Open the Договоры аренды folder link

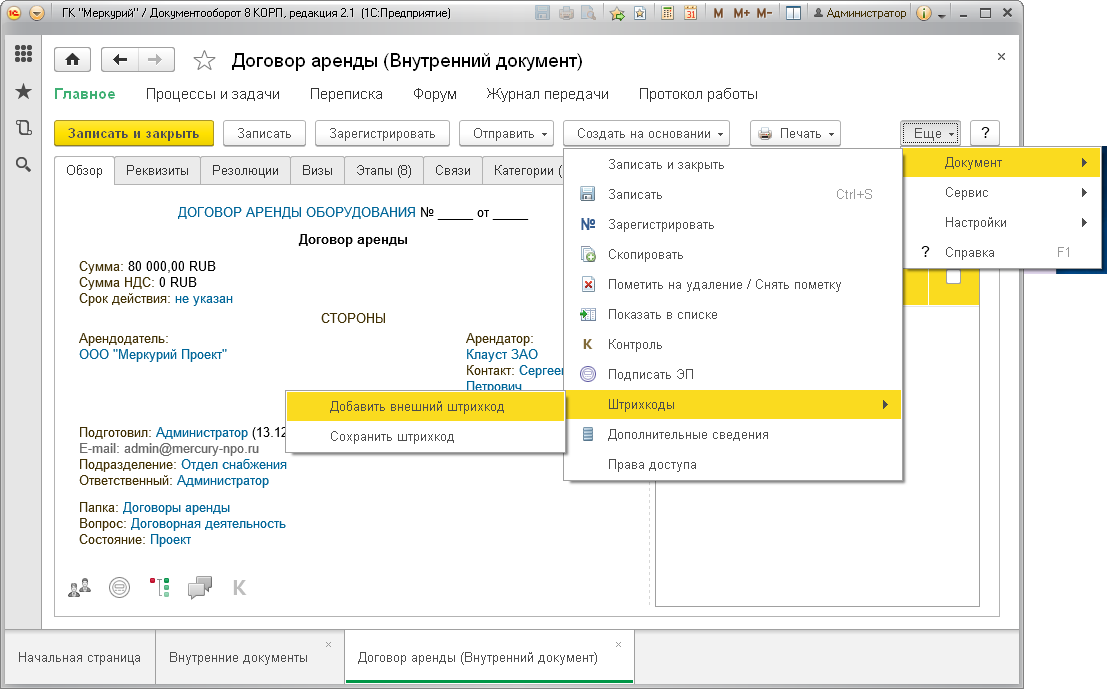pos(176,508)
